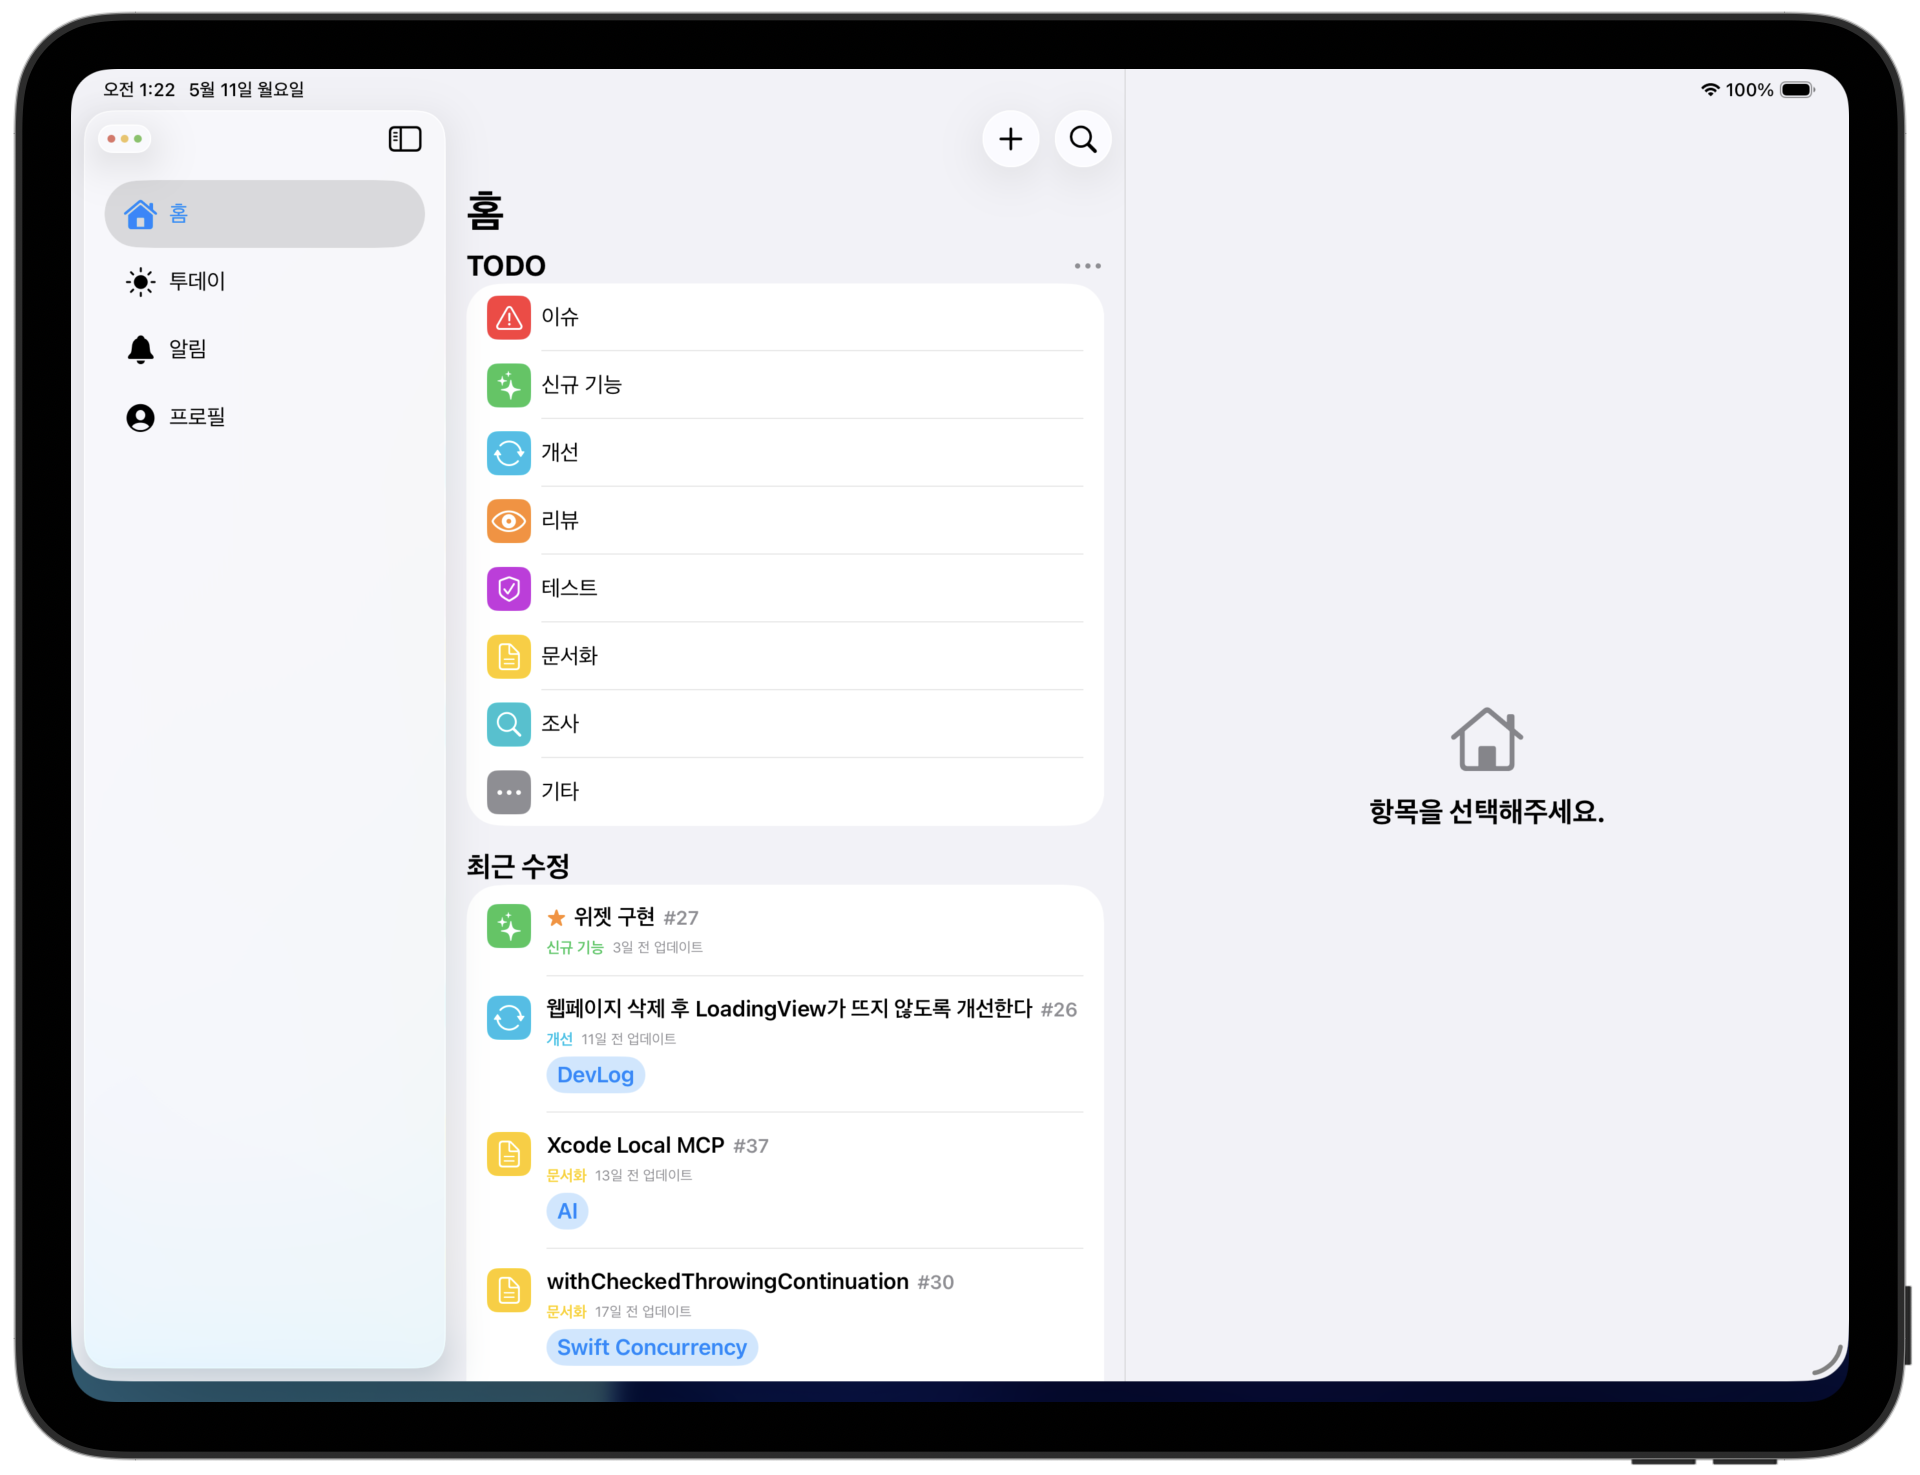Click the red 이슈 warning icon

[x=509, y=318]
